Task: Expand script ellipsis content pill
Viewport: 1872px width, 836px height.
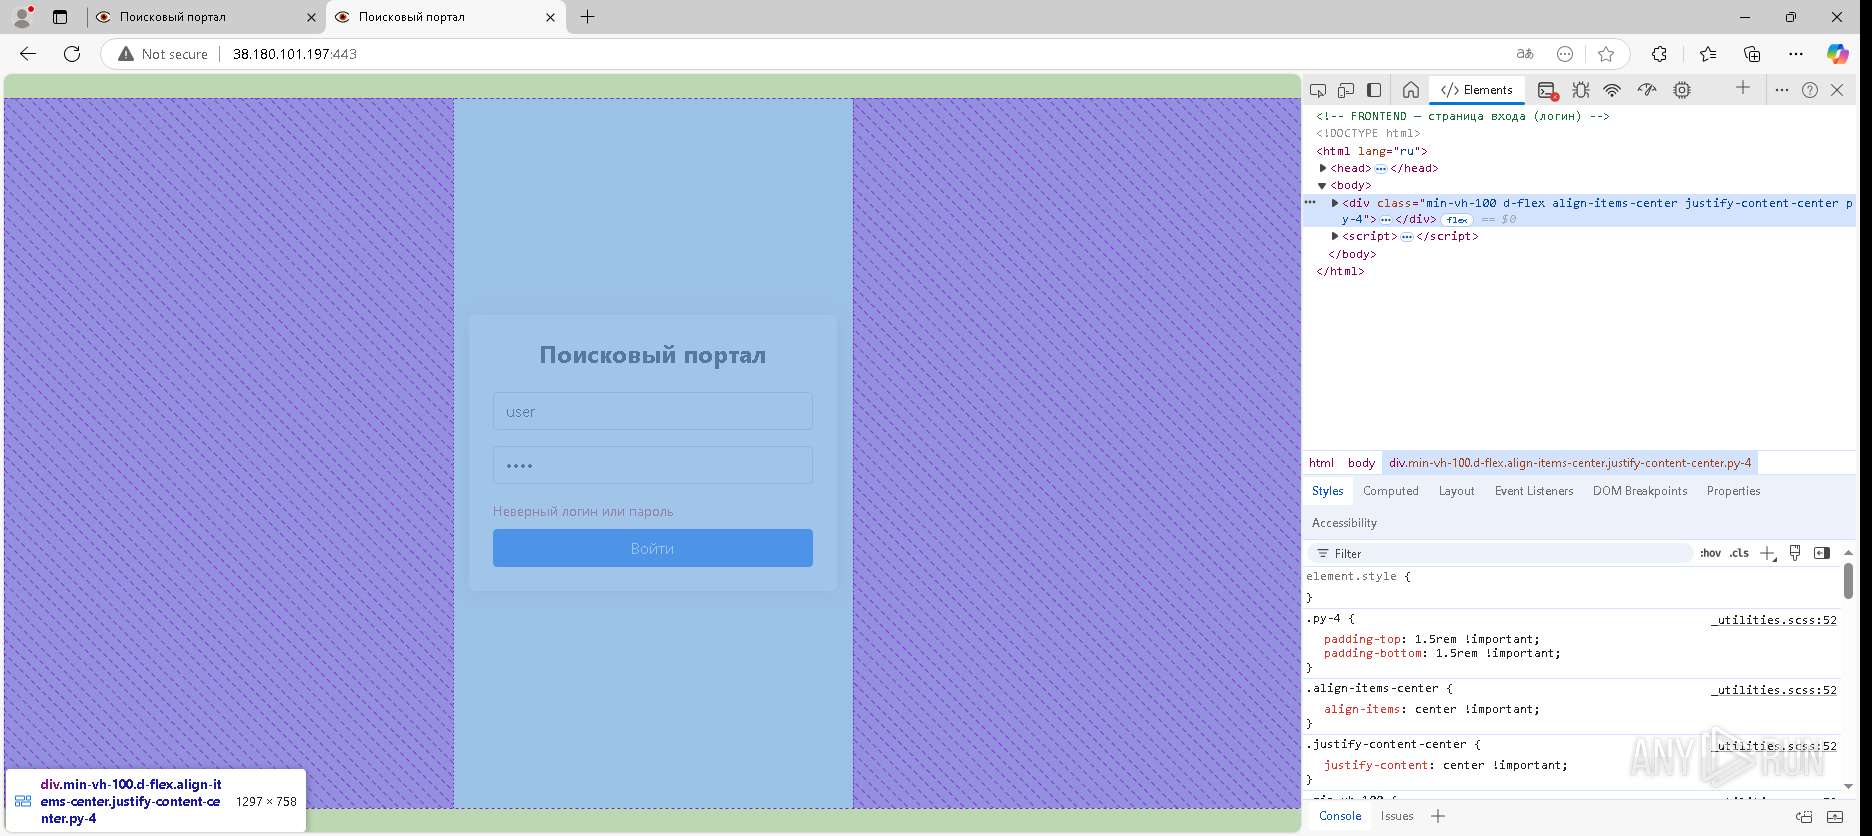Action: (x=1407, y=237)
